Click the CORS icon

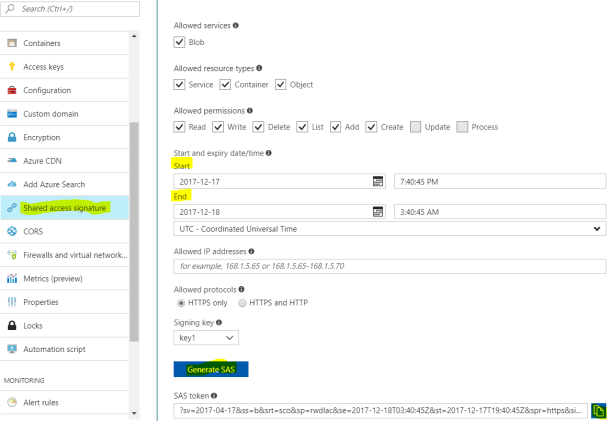(12, 232)
